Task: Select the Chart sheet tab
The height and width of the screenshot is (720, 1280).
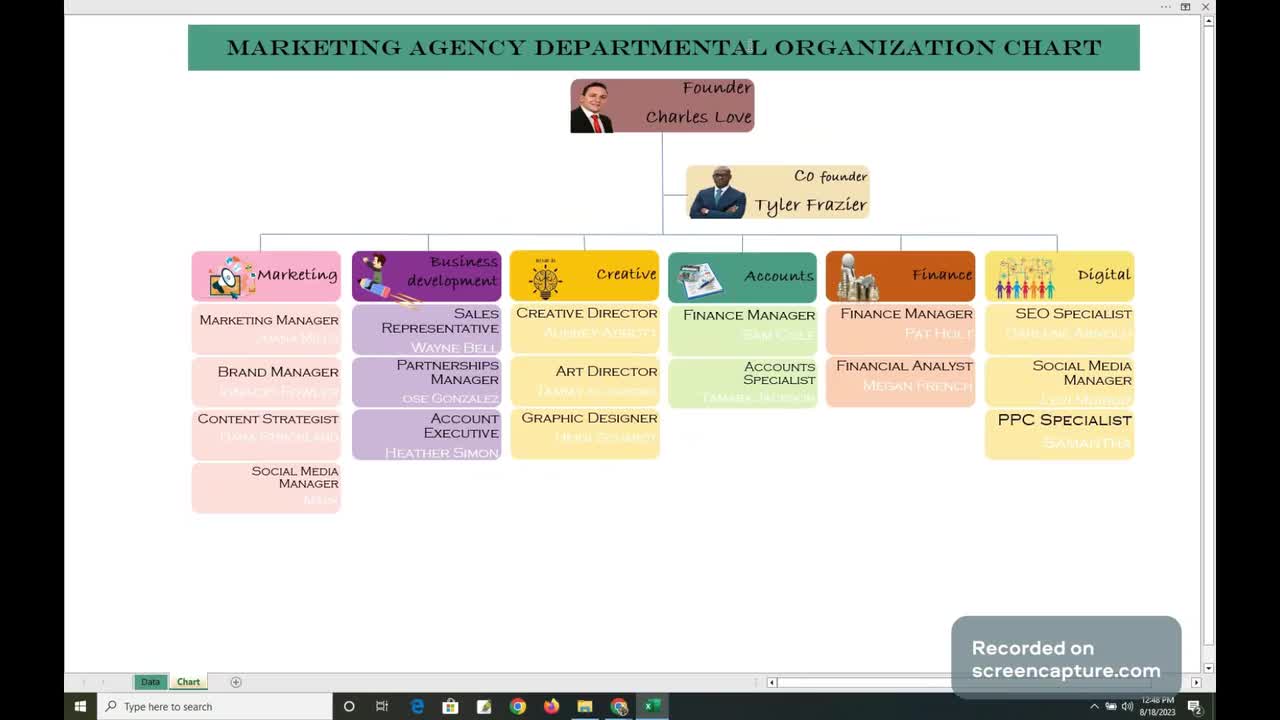Action: (x=188, y=681)
